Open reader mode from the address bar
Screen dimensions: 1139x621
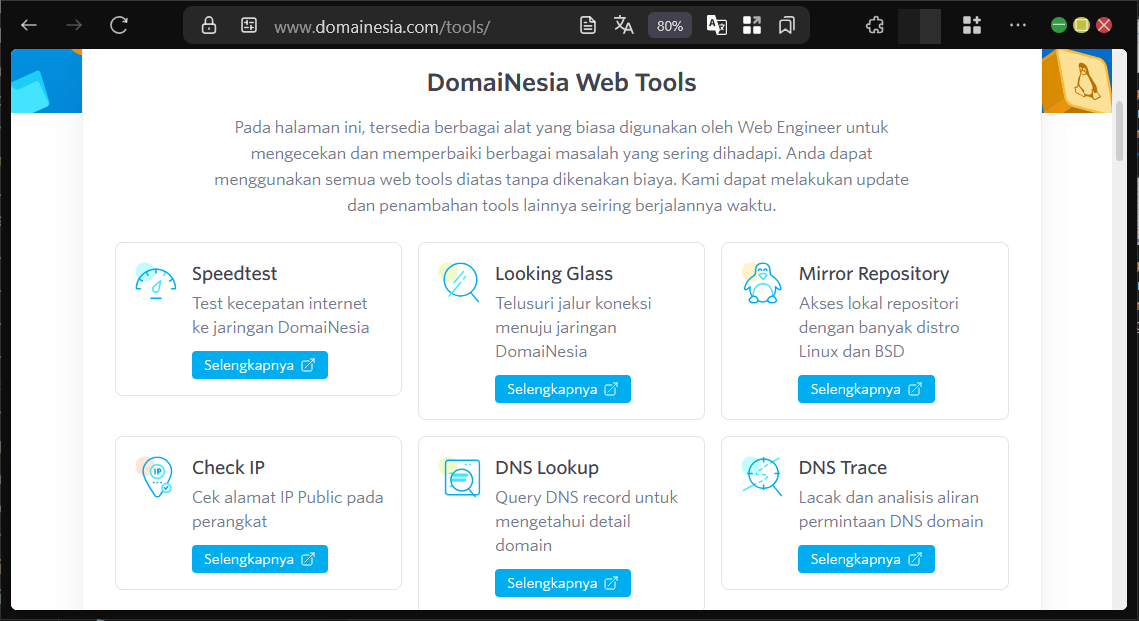coord(589,25)
